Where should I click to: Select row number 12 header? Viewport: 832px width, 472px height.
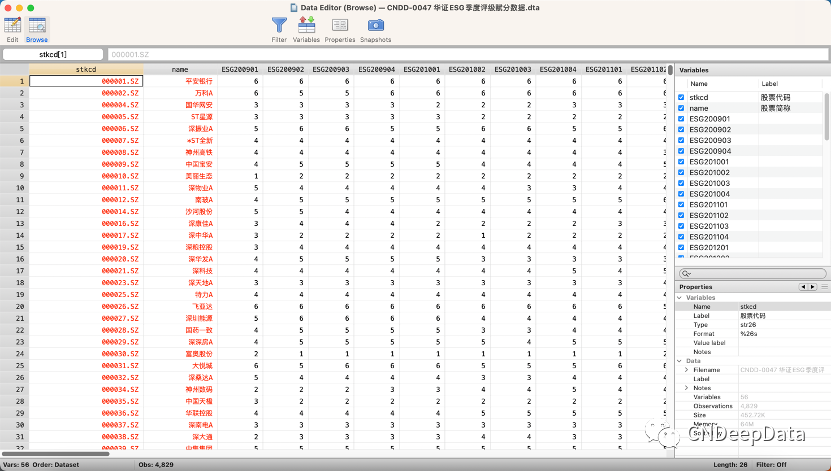tap(14, 212)
